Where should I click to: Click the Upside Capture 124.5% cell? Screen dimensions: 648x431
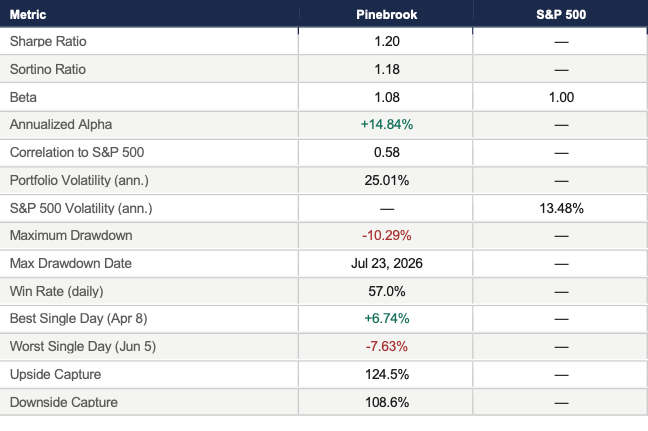tap(387, 374)
